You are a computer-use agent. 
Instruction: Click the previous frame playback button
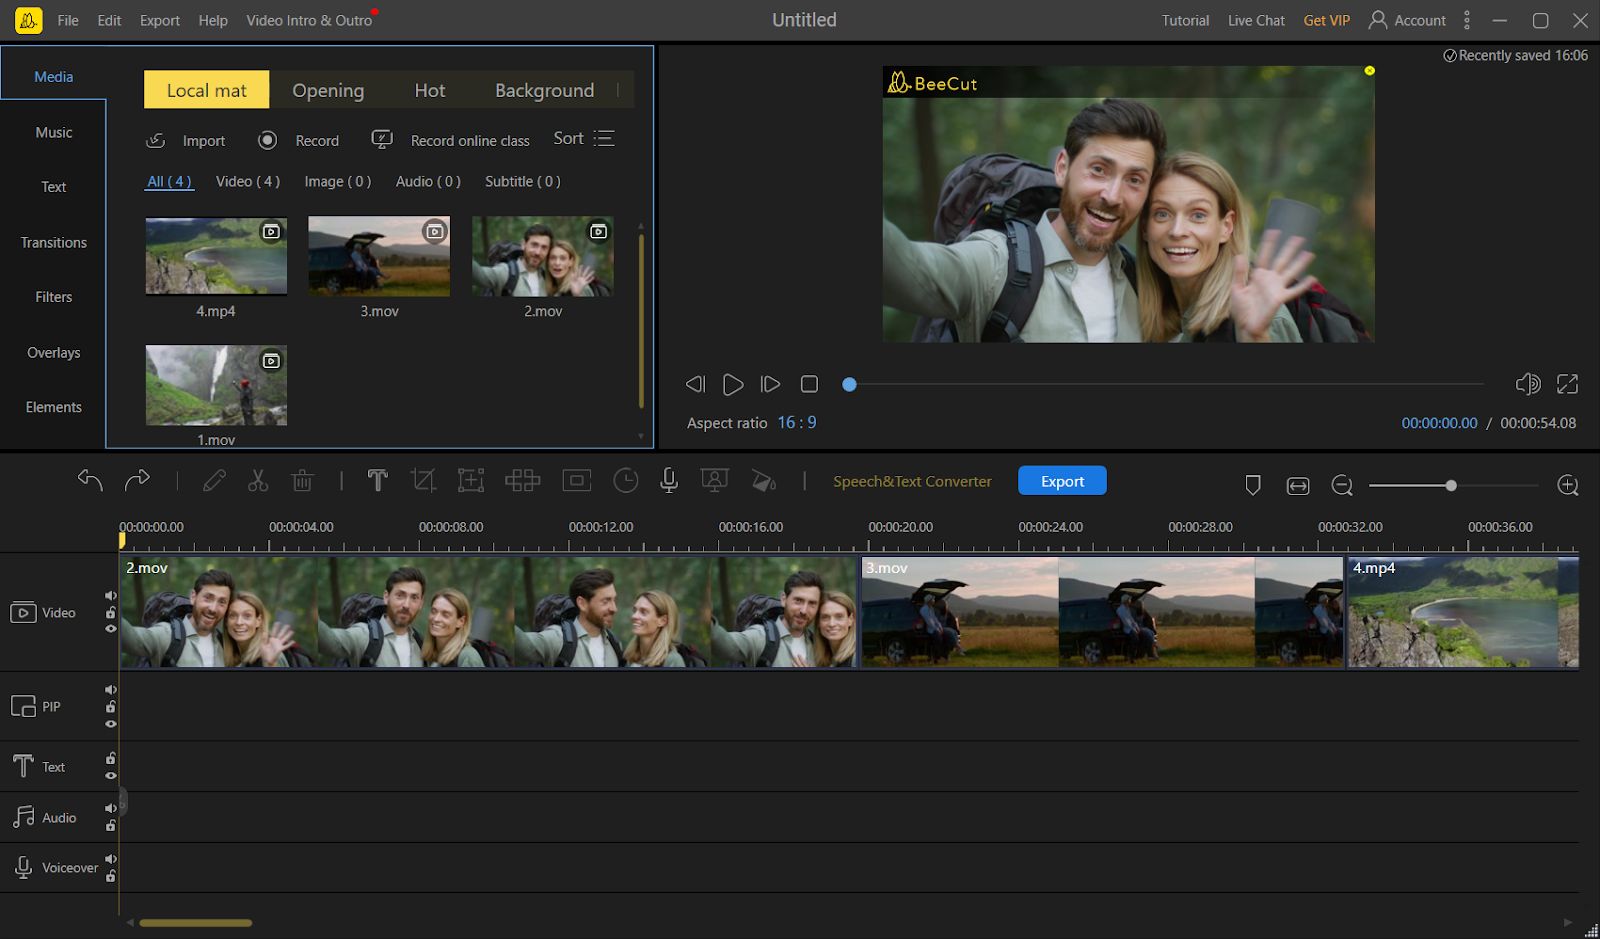click(695, 384)
